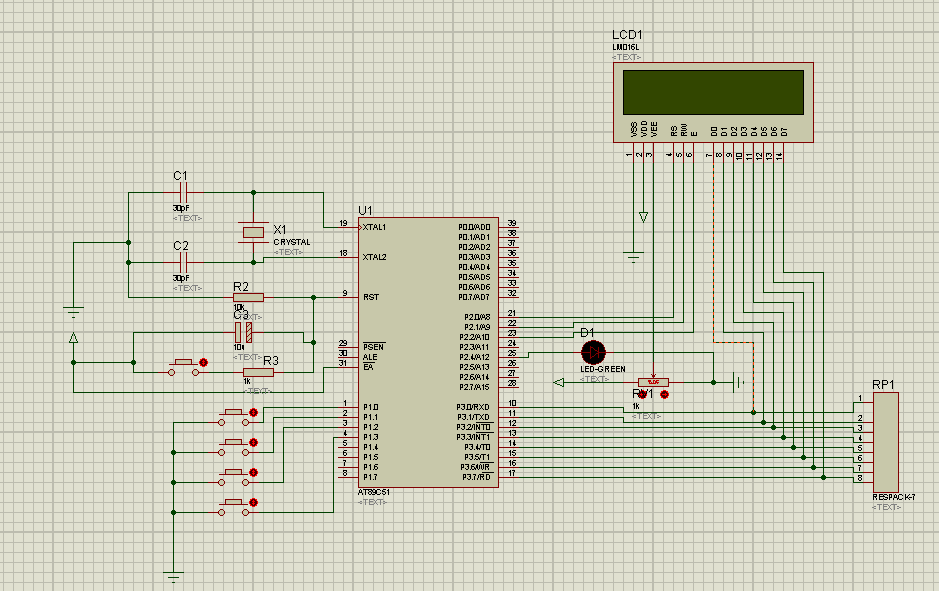Select the ground symbol under the push buttons
The image size is (939, 591).
173,577
